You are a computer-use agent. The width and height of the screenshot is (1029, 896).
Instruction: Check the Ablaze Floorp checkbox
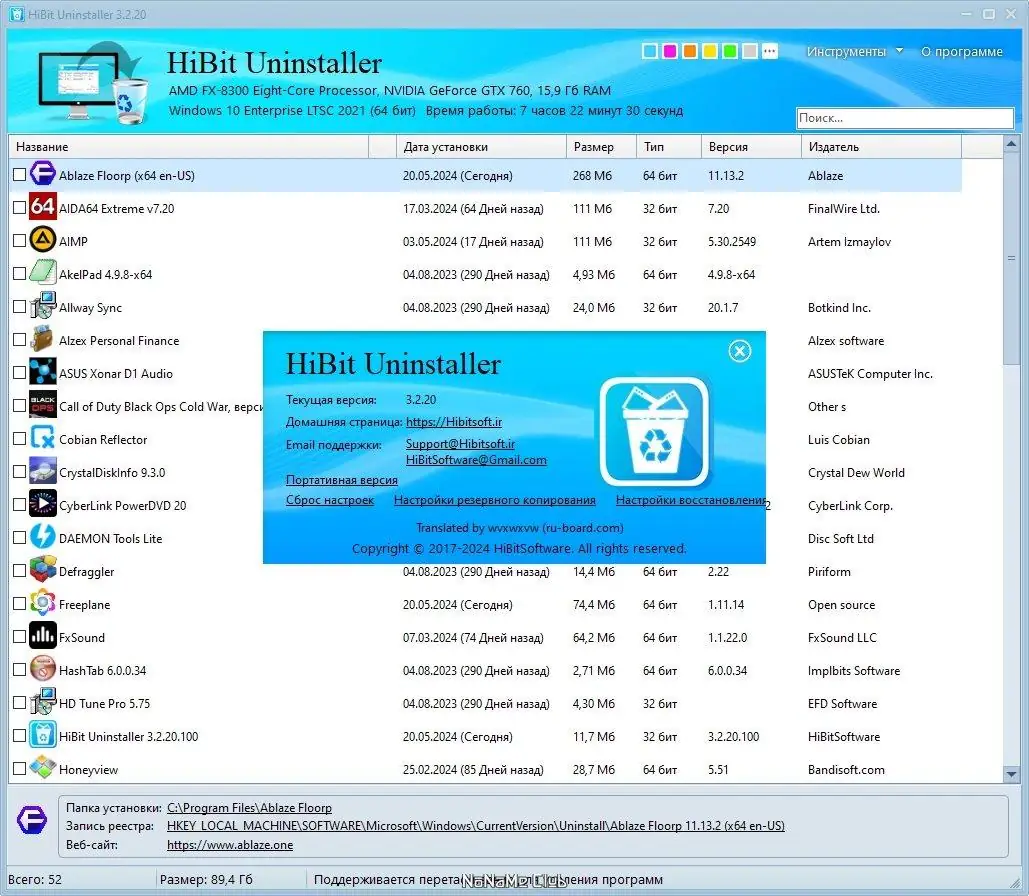(20, 175)
